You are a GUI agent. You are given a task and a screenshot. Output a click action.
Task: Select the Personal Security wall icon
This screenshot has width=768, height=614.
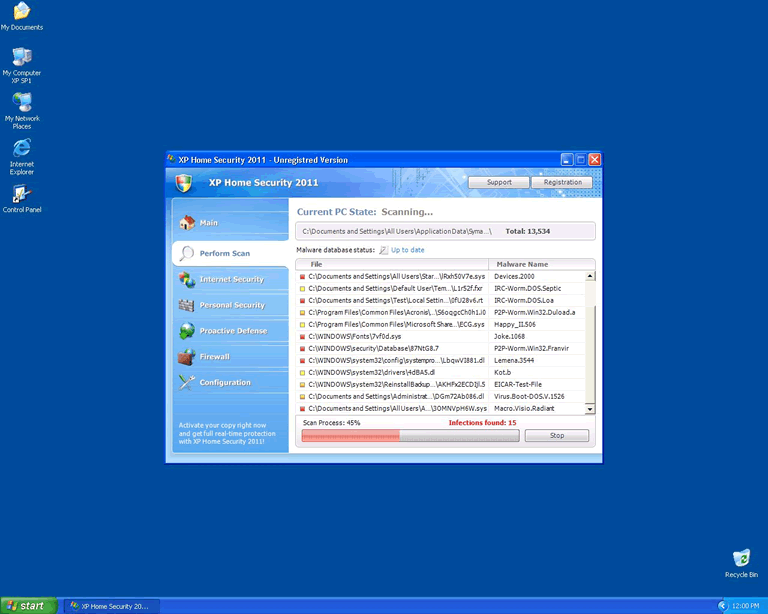click(186, 305)
